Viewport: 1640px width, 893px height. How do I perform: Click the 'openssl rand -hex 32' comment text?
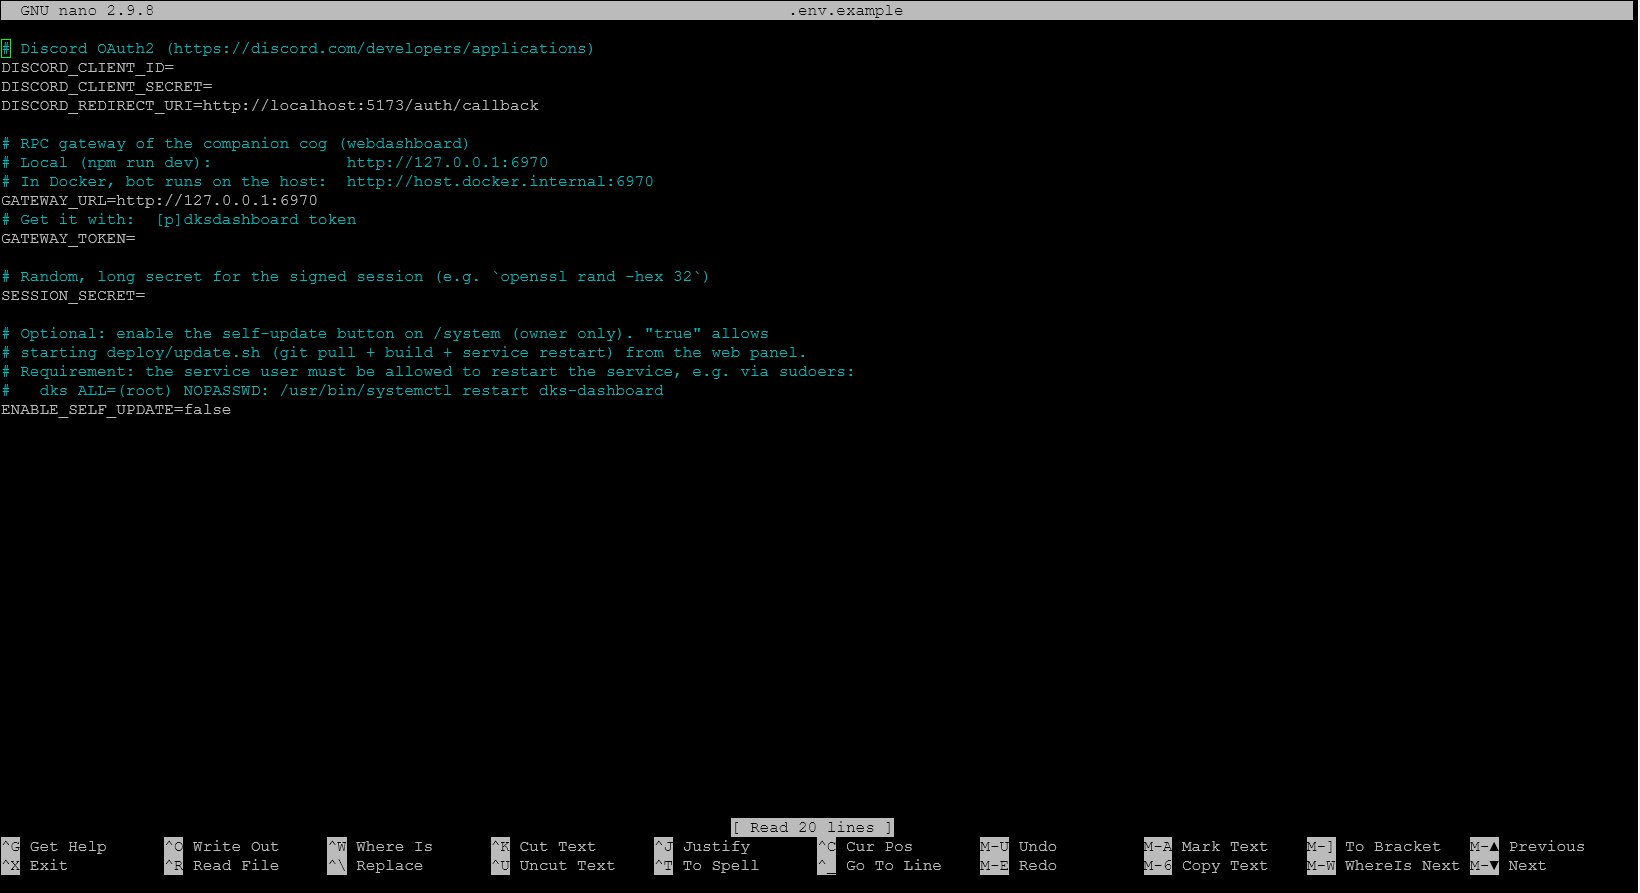(x=596, y=277)
